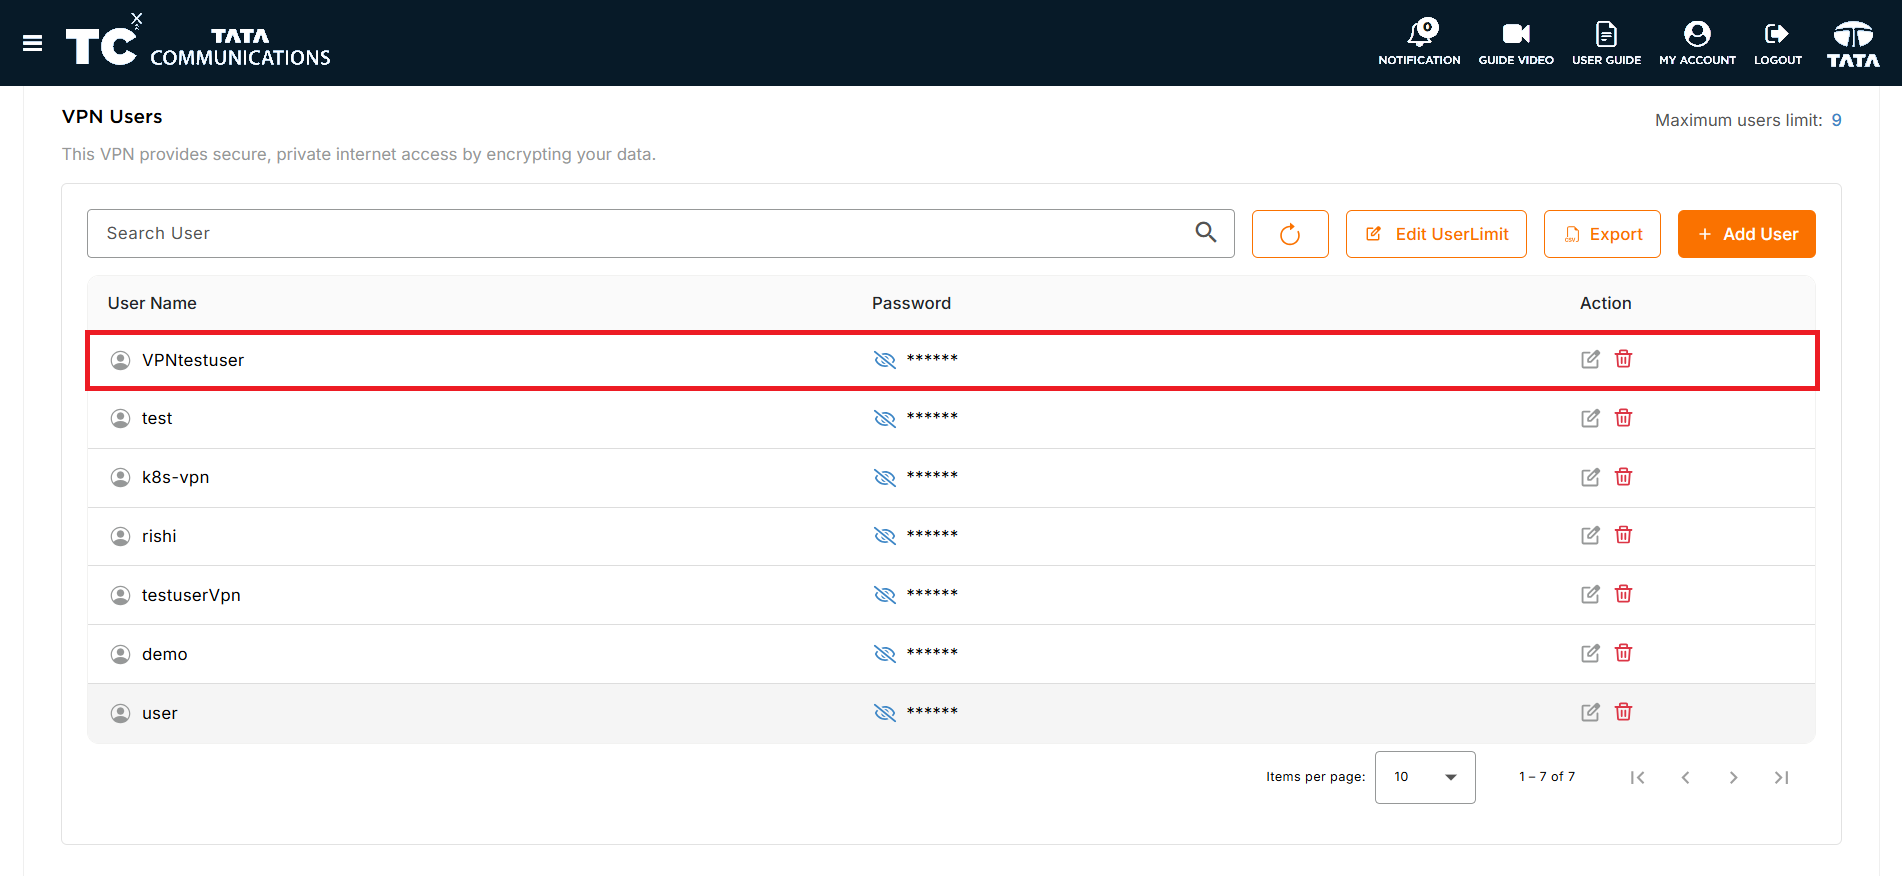Delete the user named user
The image size is (1902, 876).
[1623, 712]
